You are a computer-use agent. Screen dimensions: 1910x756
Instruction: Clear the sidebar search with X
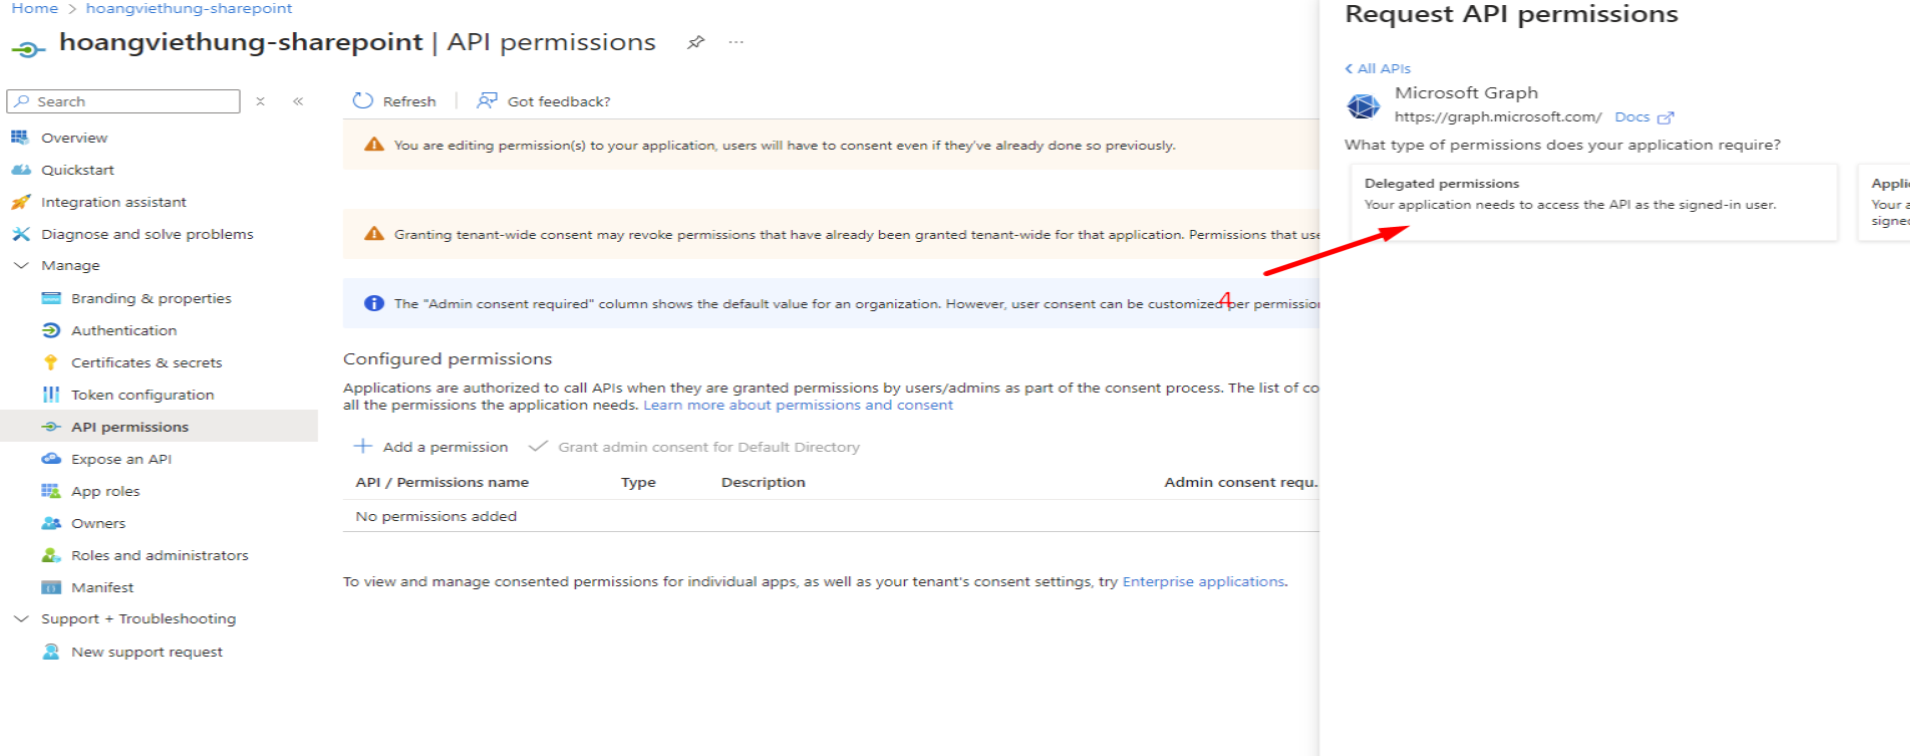(260, 101)
